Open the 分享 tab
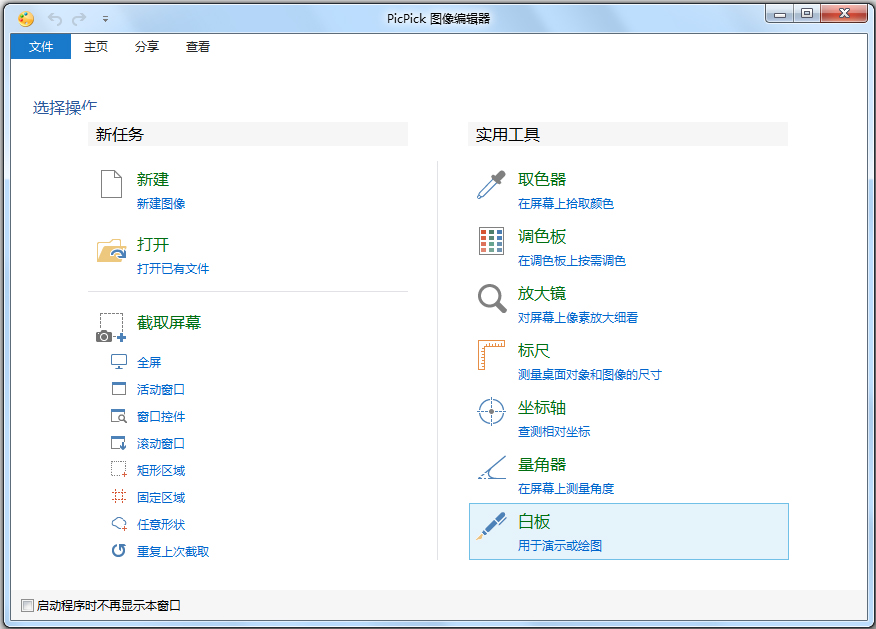Viewport: 876px width, 629px height. coord(147,46)
